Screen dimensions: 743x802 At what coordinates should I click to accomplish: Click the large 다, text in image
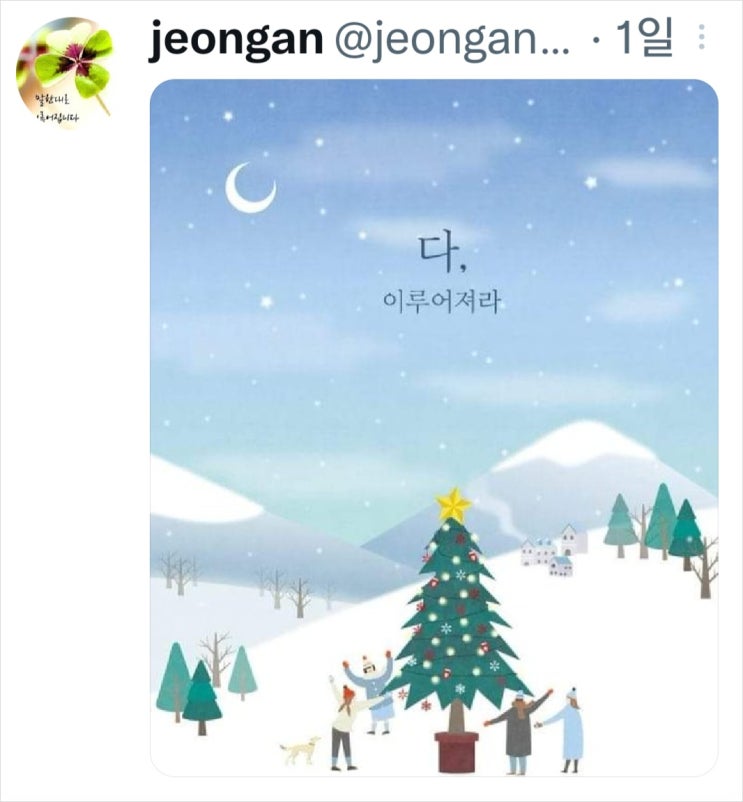(442, 254)
